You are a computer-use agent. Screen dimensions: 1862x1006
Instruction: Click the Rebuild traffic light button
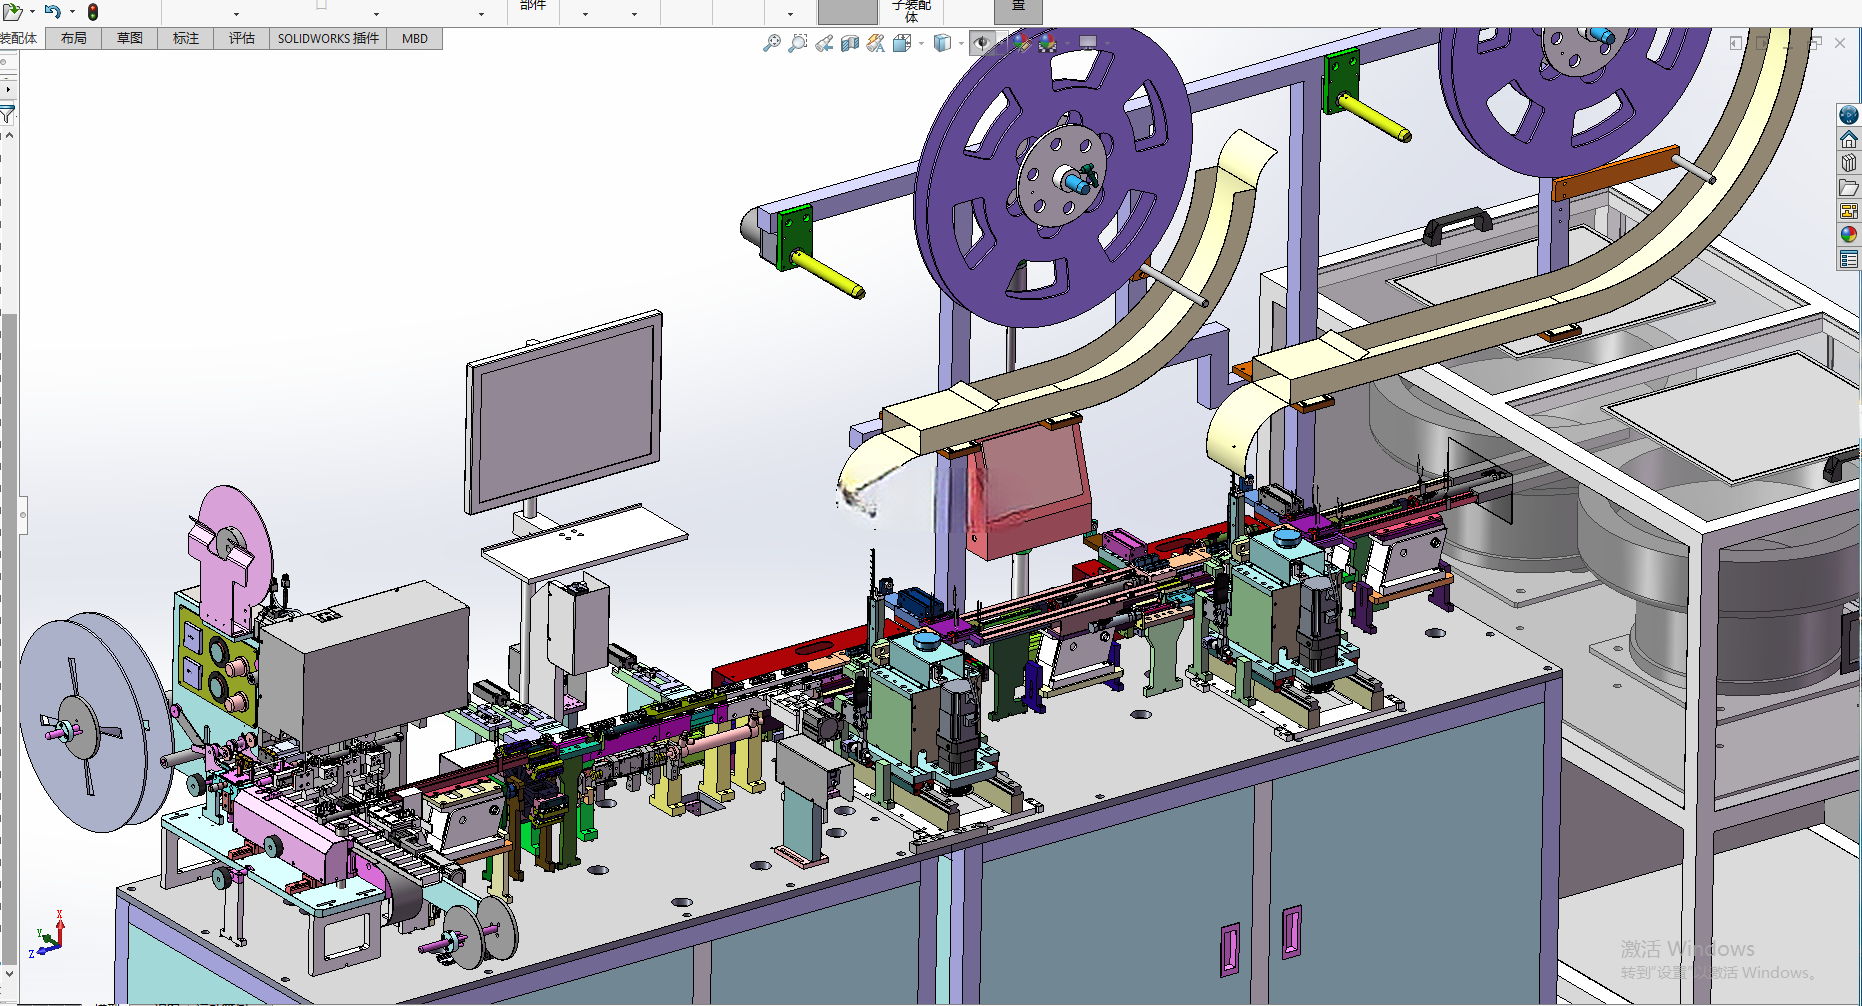pyautogui.click(x=93, y=12)
